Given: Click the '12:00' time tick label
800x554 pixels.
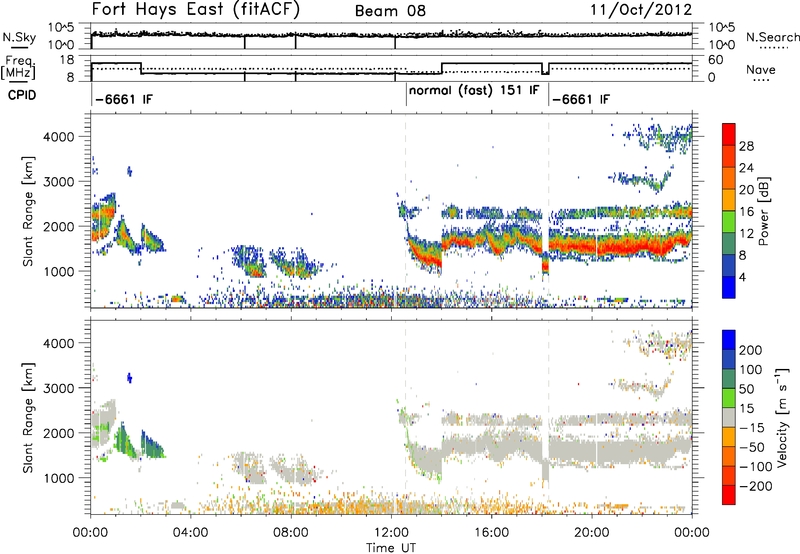Looking at the screenshot, I should point(391,533).
